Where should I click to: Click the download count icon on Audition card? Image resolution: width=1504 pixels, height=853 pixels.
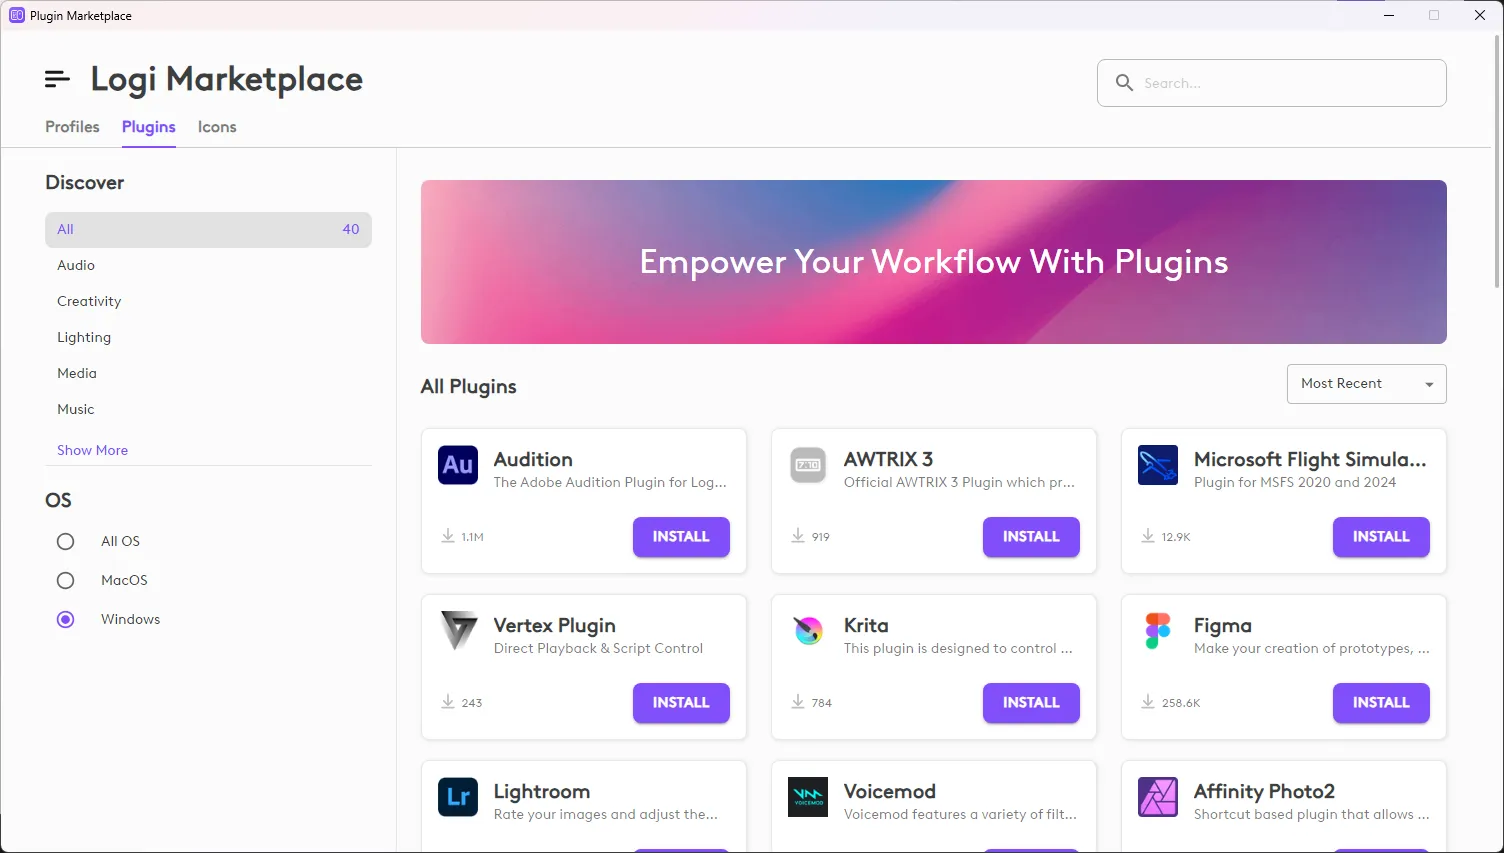[x=448, y=536]
